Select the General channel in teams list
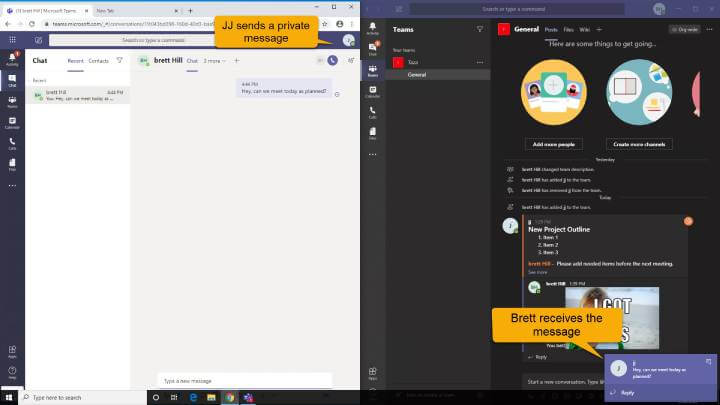Image resolution: width=720 pixels, height=405 pixels. tap(438, 74)
